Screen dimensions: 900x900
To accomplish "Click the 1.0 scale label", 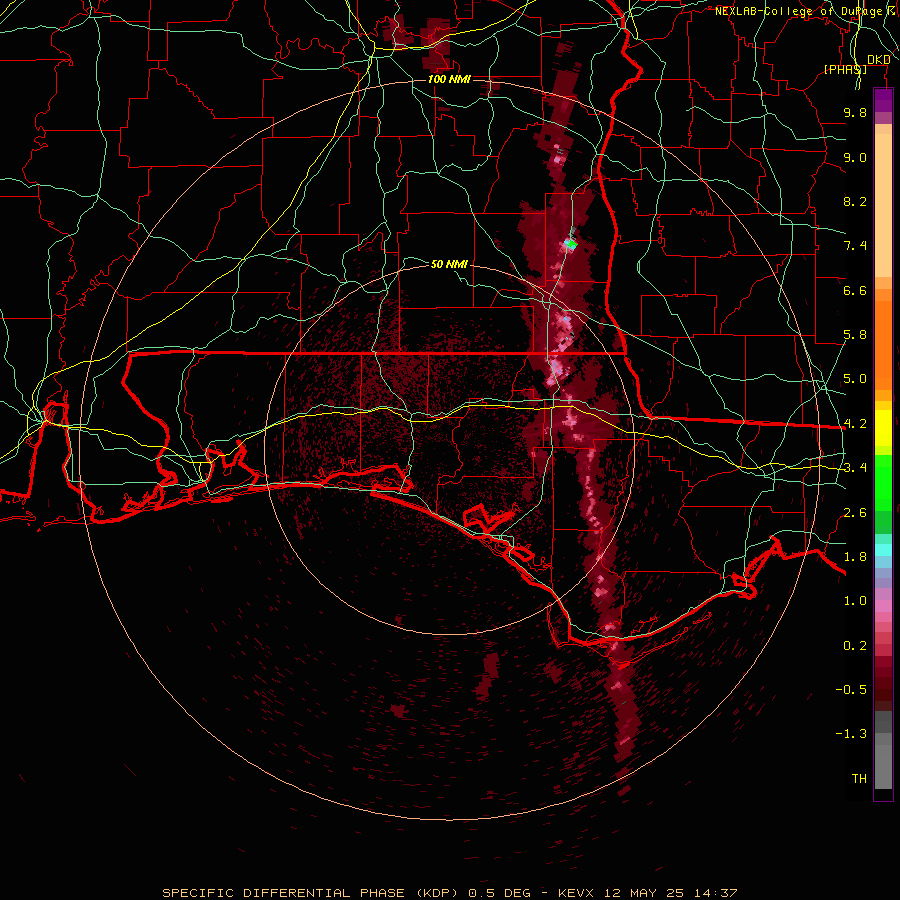I will click(855, 601).
